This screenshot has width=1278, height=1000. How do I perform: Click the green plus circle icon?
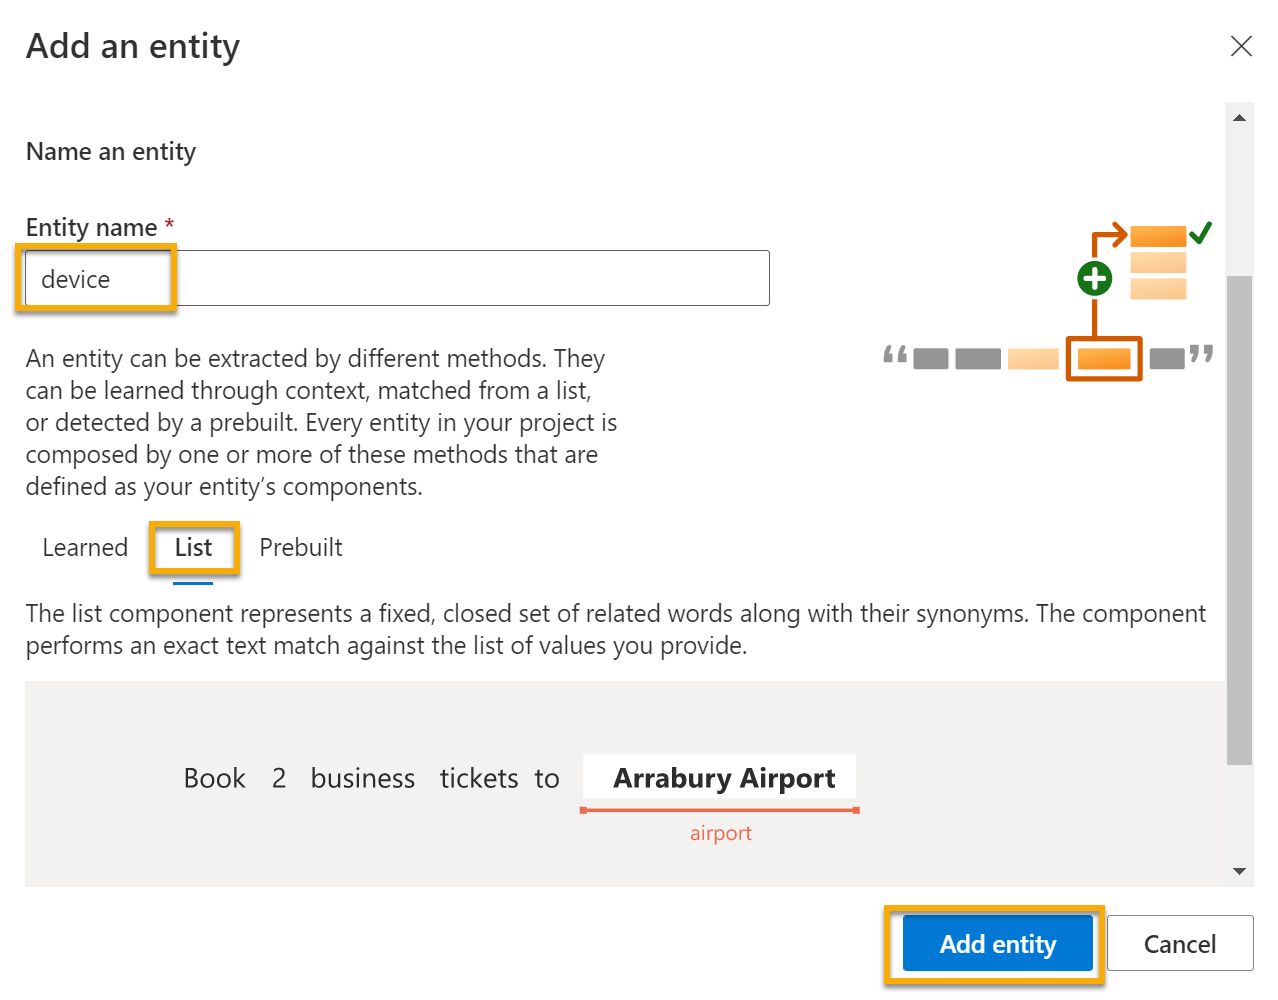point(1095,278)
